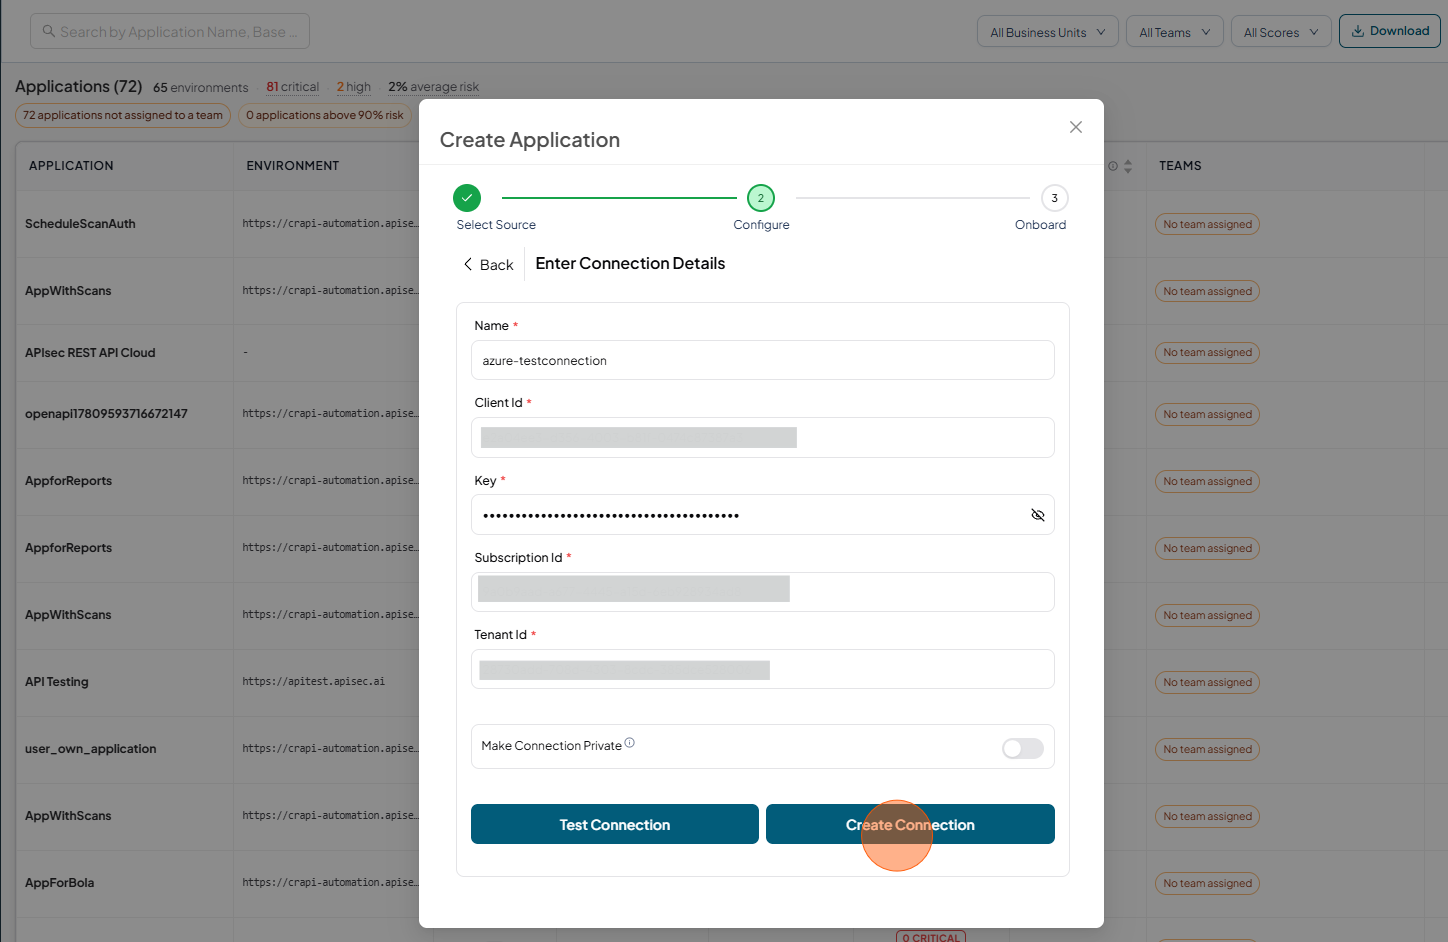Click into the Tenant Id field
This screenshot has width=1448, height=942.
[763, 669]
